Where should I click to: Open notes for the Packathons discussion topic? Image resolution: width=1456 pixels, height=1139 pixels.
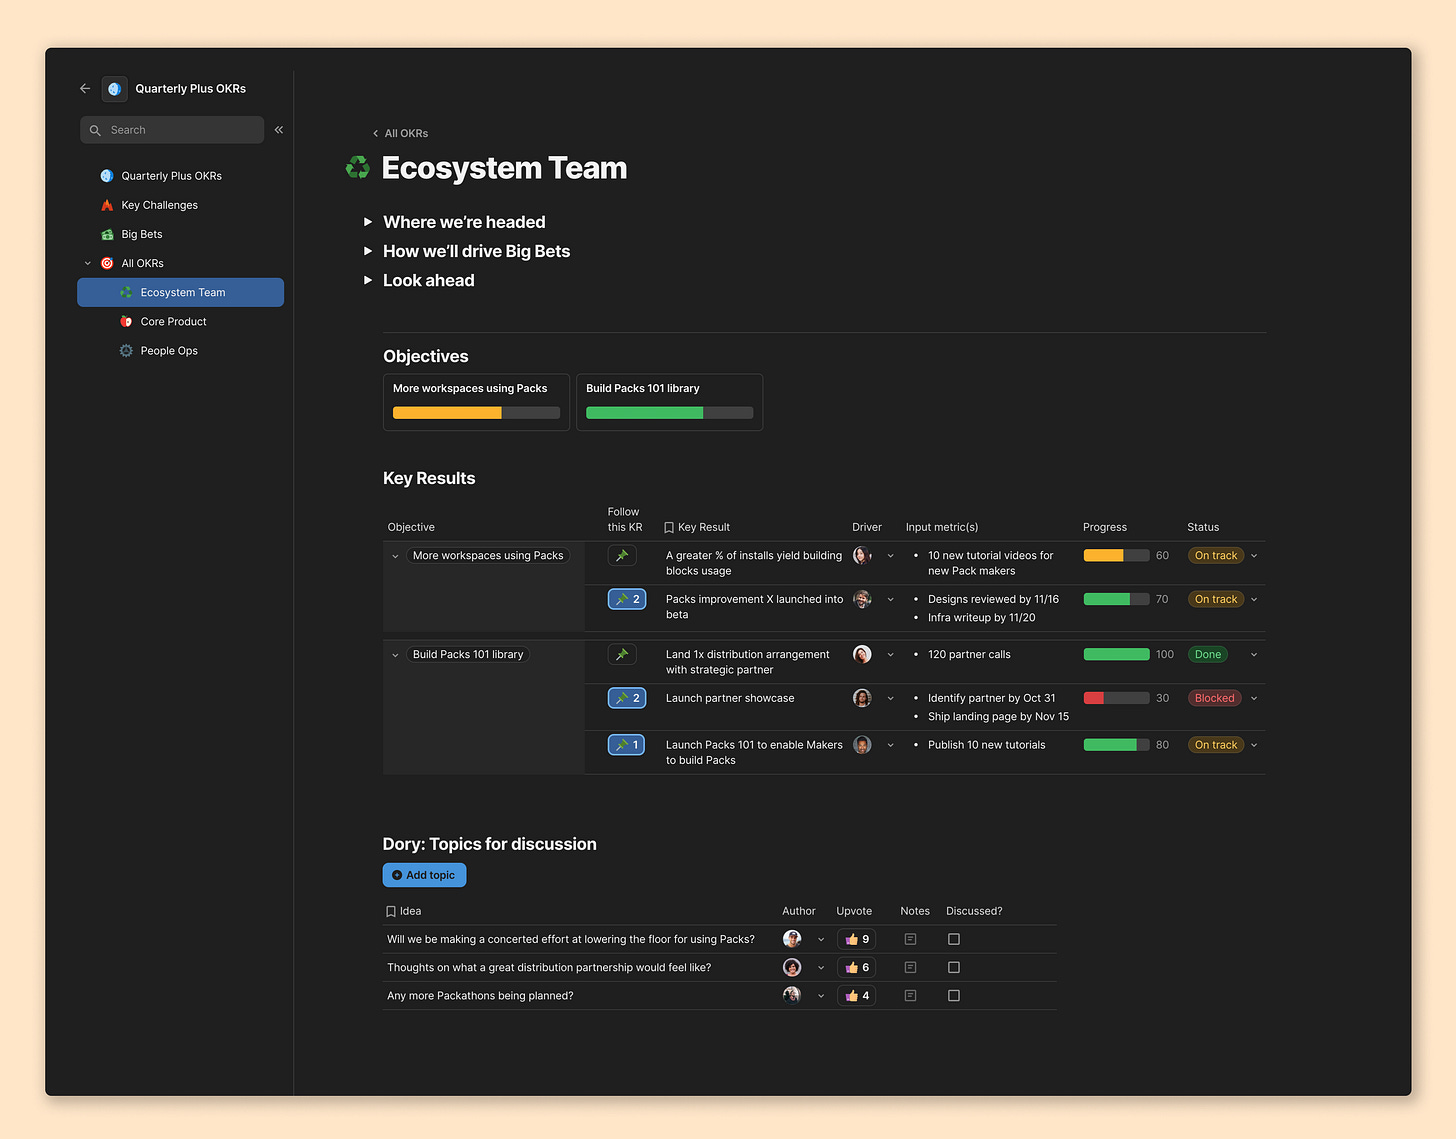click(x=910, y=995)
